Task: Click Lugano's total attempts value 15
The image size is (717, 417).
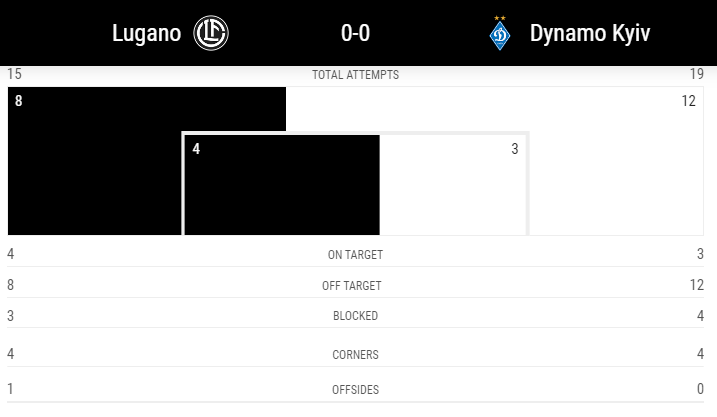Action: pos(14,74)
